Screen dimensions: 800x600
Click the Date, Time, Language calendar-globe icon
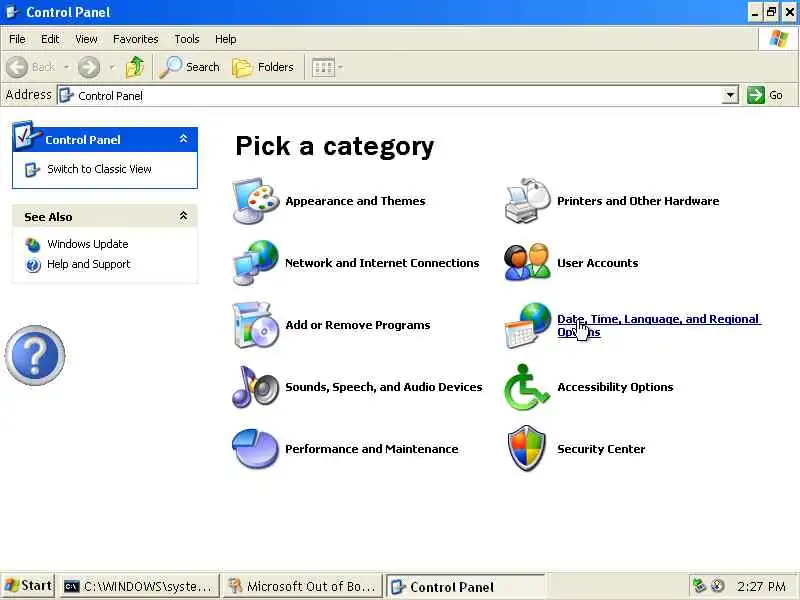pos(528,325)
